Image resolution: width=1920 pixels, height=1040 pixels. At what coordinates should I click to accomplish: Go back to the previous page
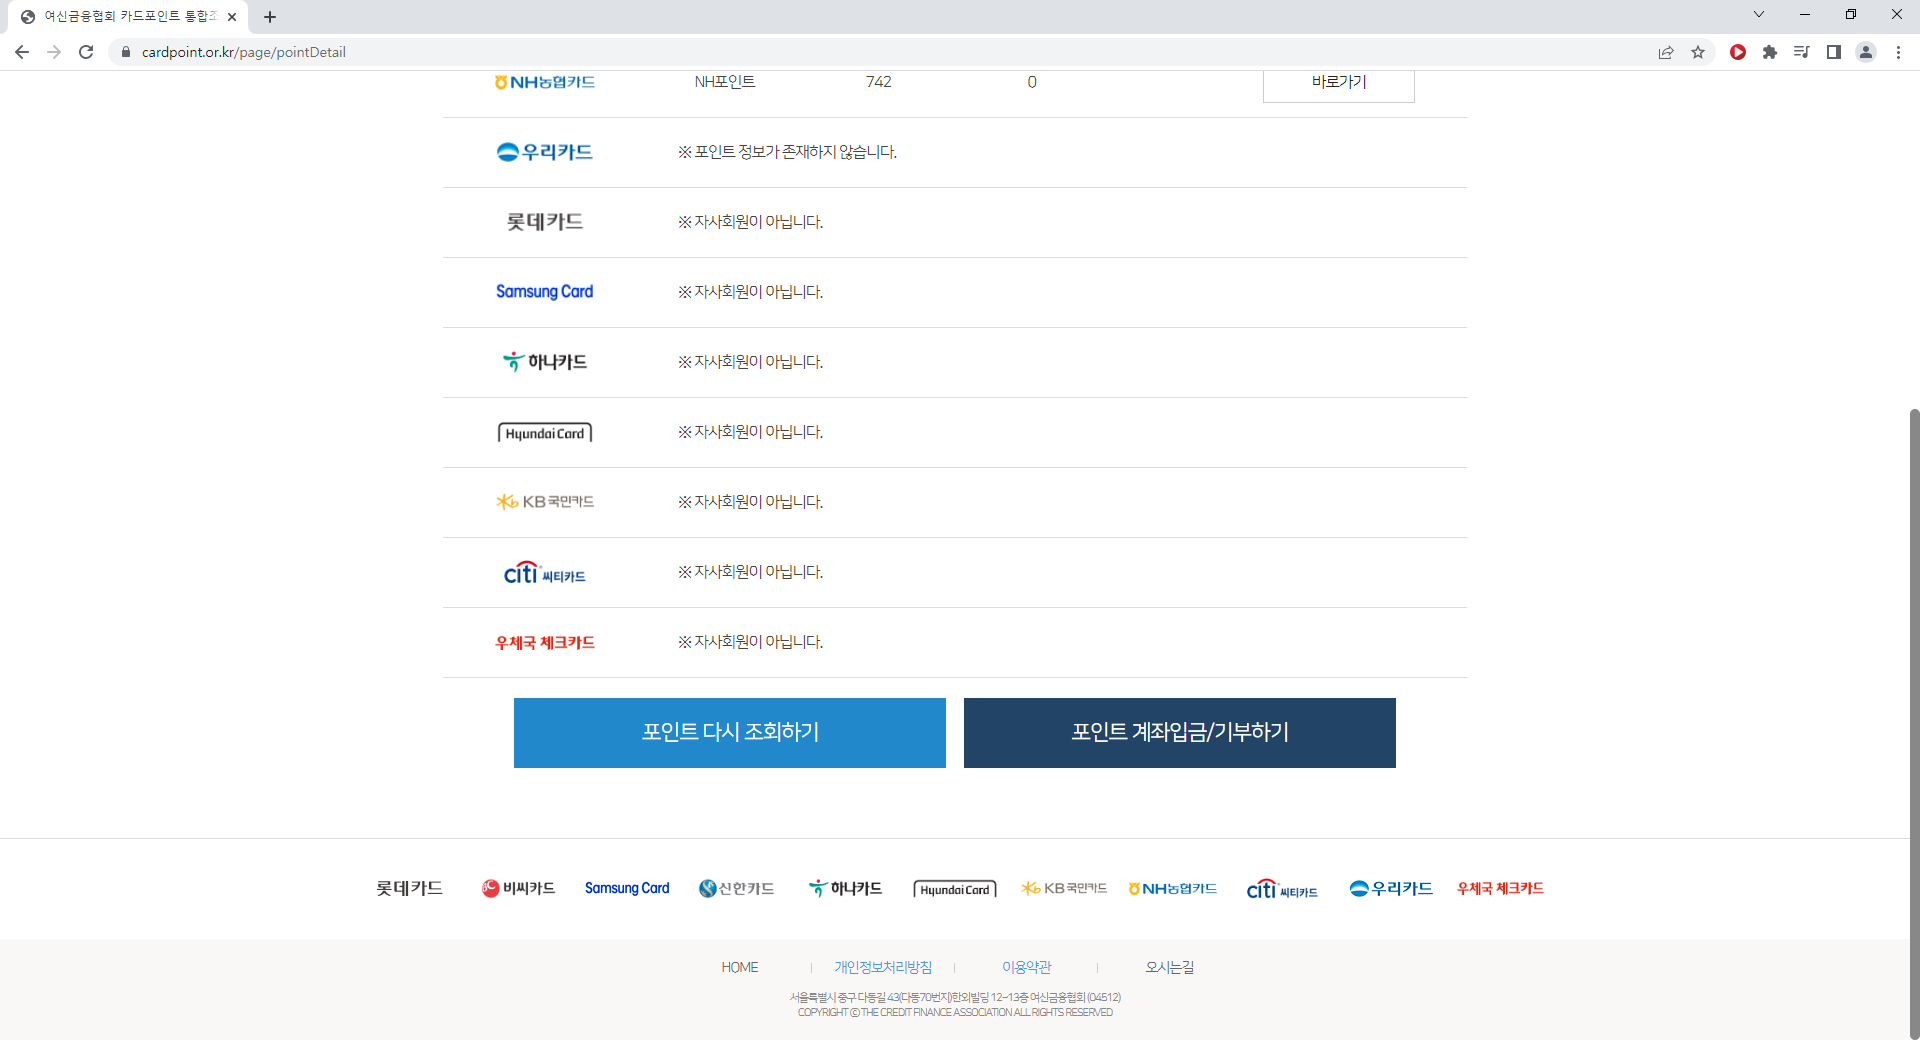coord(22,52)
